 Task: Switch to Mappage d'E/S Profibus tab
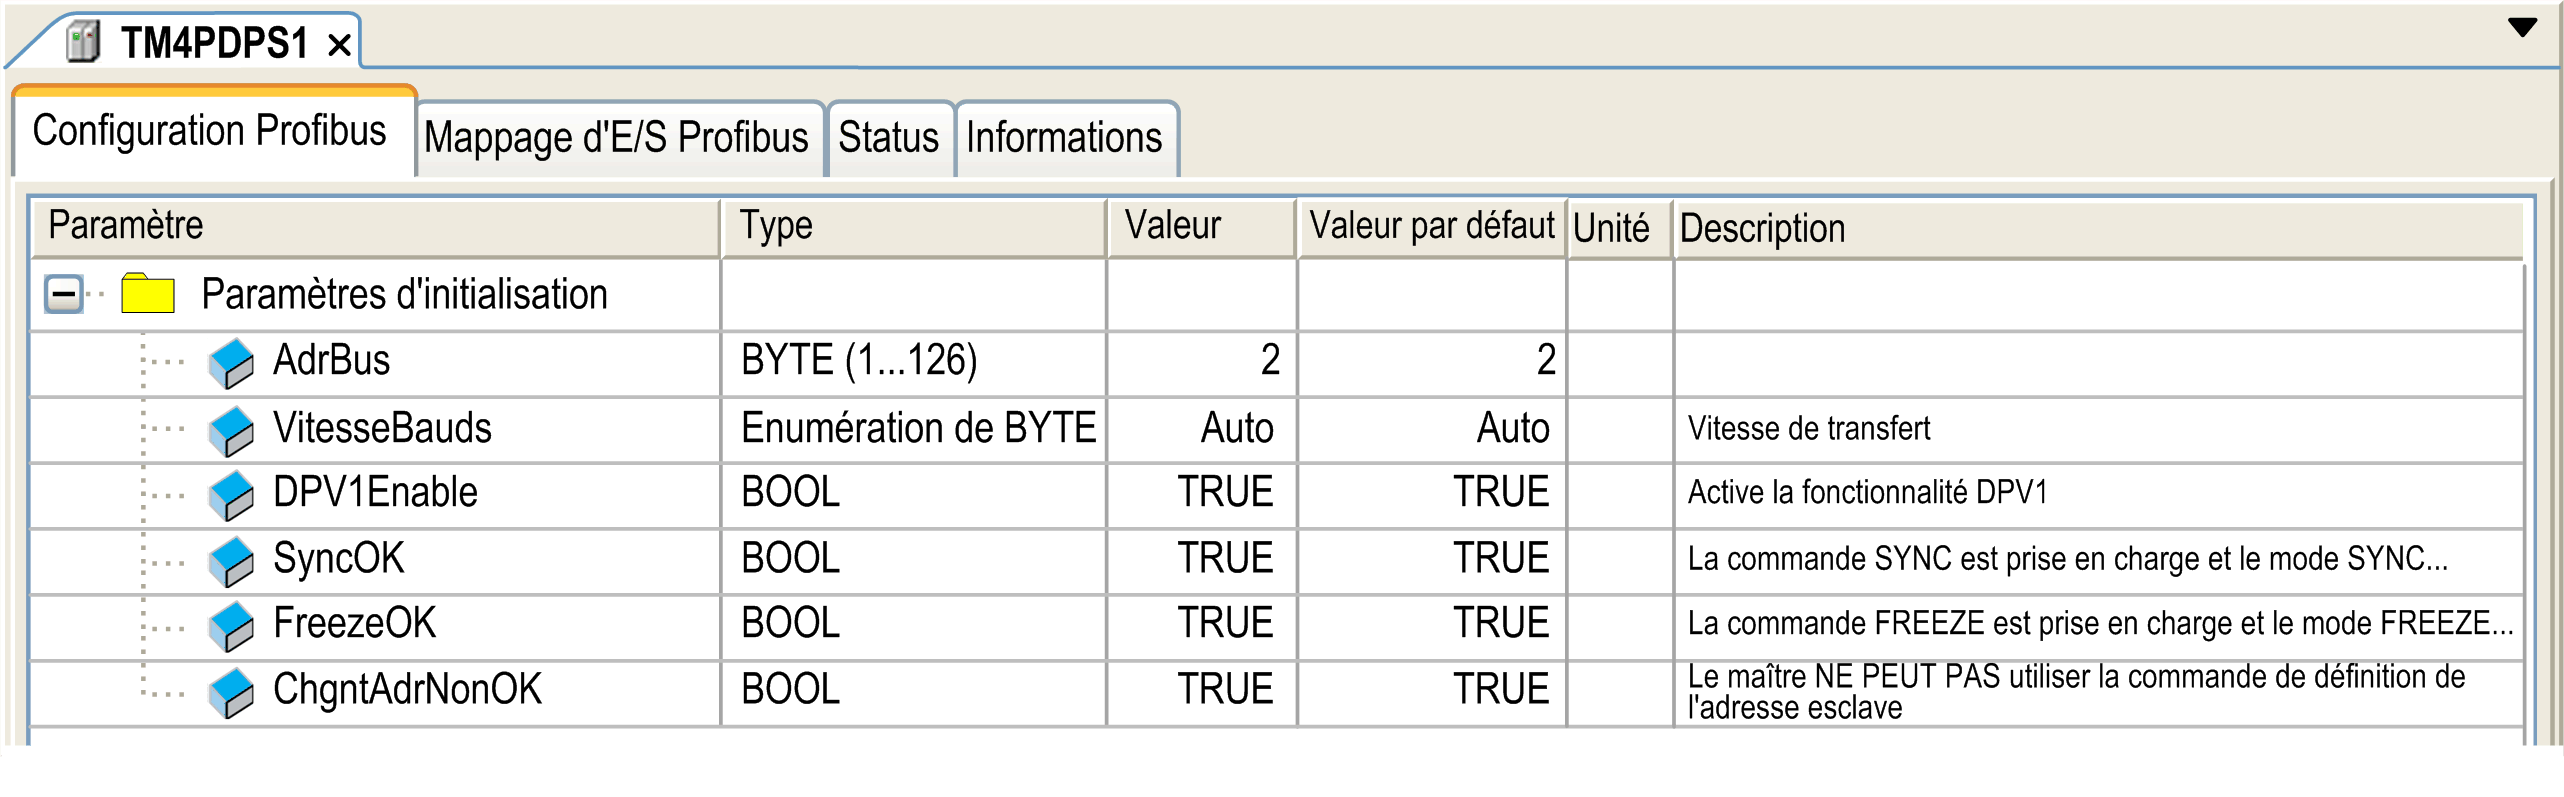pyautogui.click(x=616, y=138)
